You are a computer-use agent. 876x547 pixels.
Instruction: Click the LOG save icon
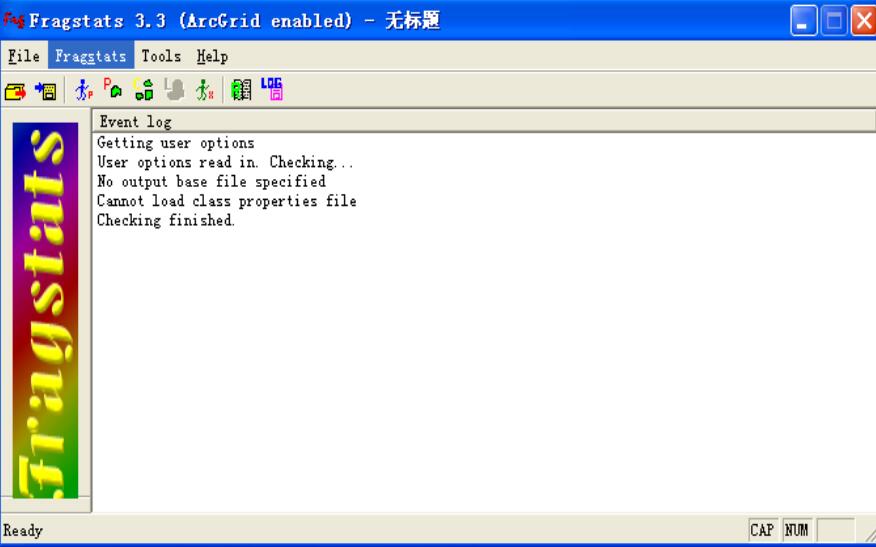pos(272,89)
